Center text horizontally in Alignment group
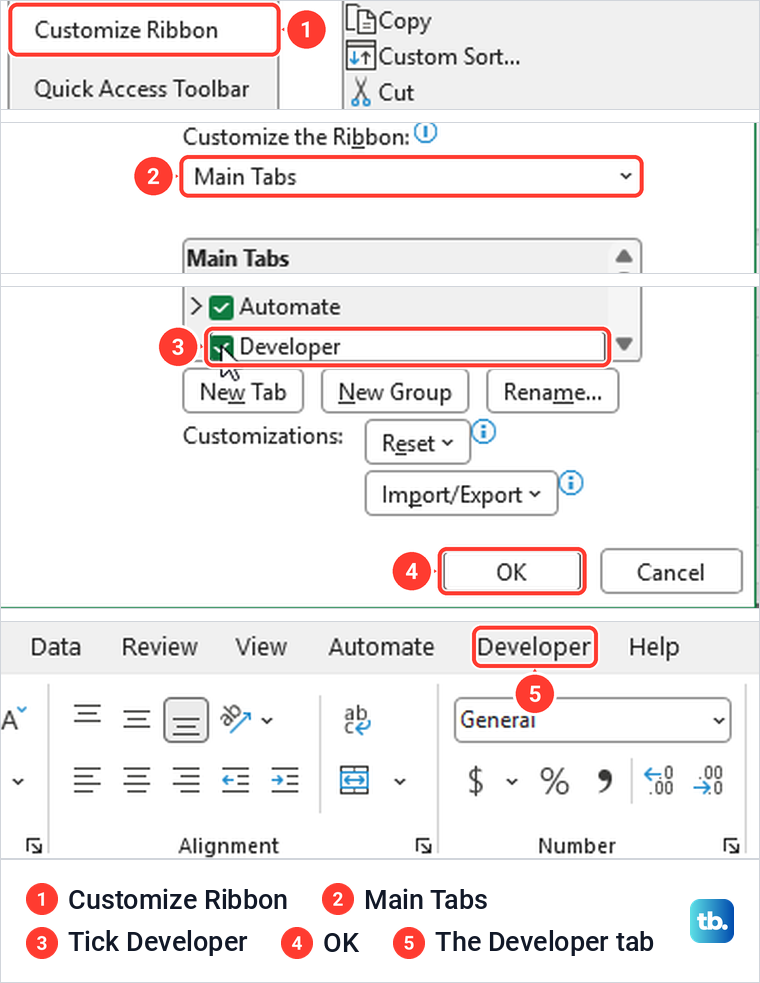 point(136,780)
